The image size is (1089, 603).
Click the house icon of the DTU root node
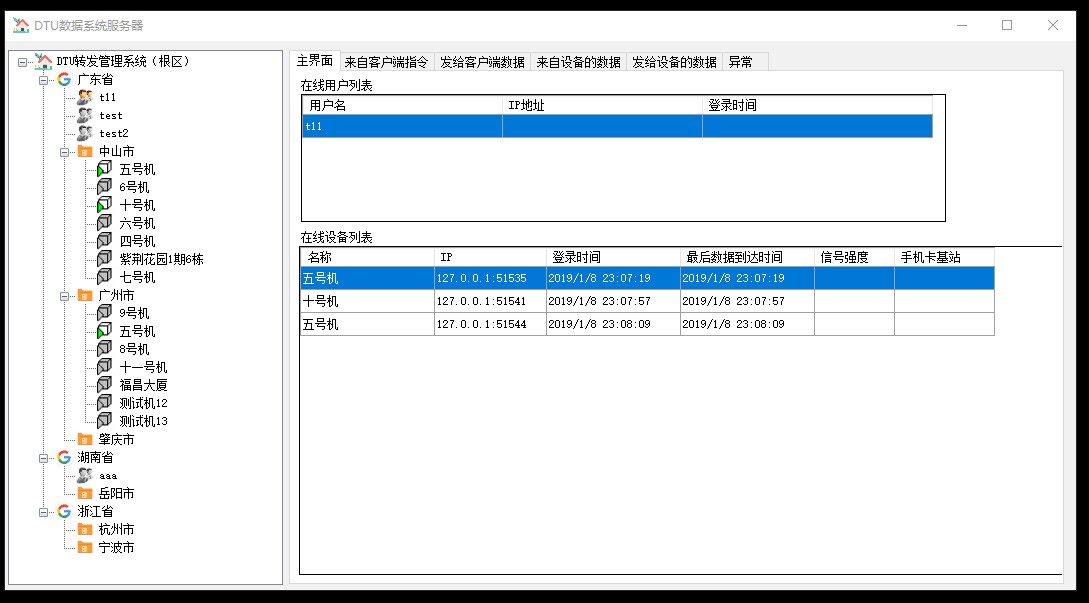pos(44,61)
